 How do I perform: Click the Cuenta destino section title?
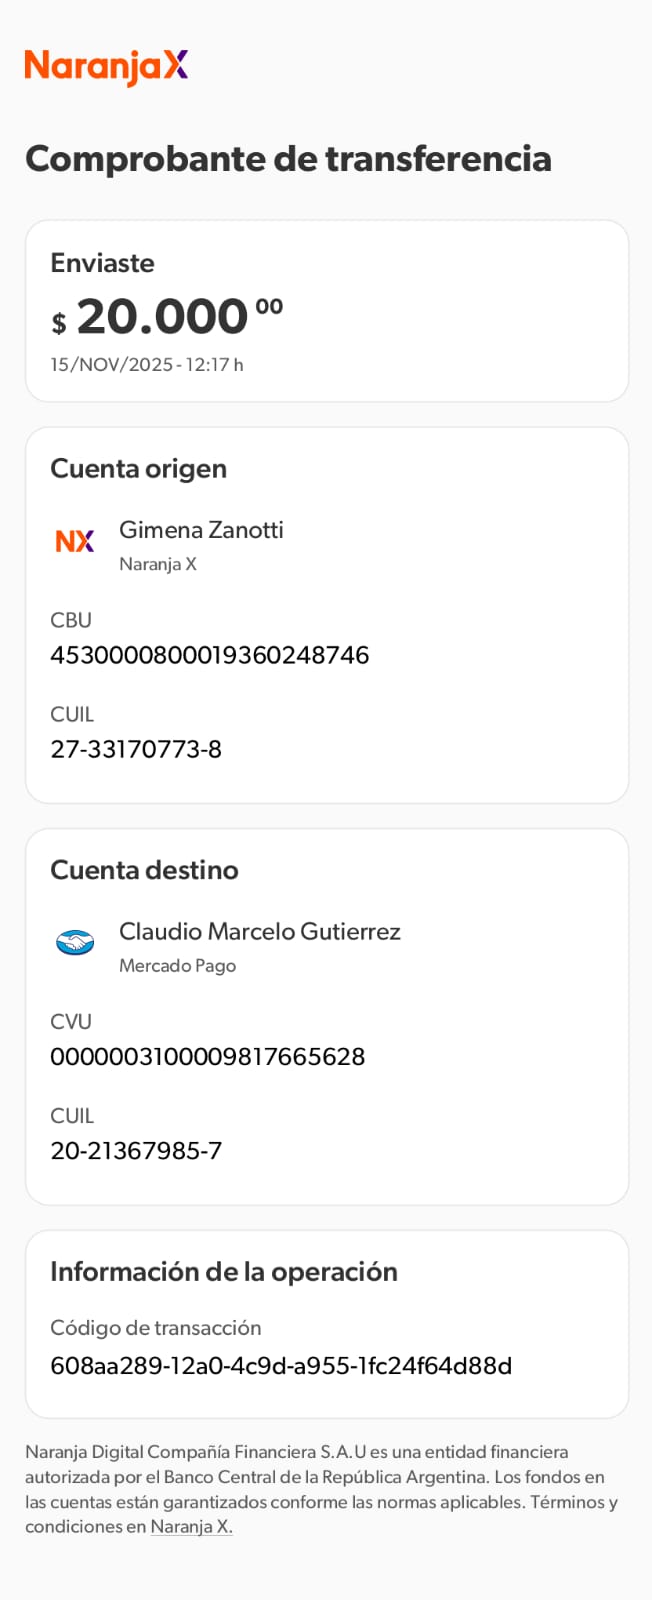pos(144,870)
